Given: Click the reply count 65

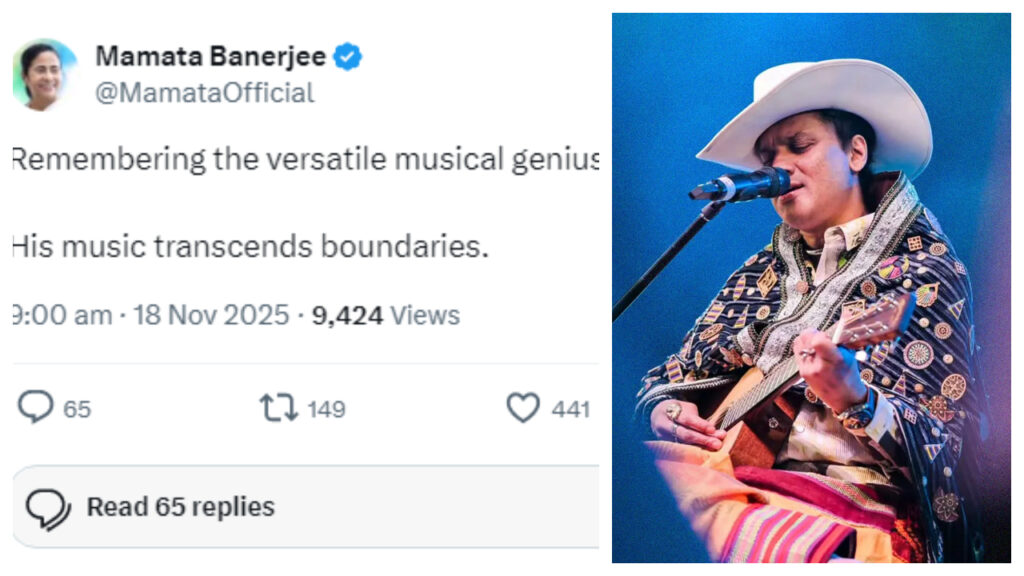Looking at the screenshot, I should click(x=77, y=409).
